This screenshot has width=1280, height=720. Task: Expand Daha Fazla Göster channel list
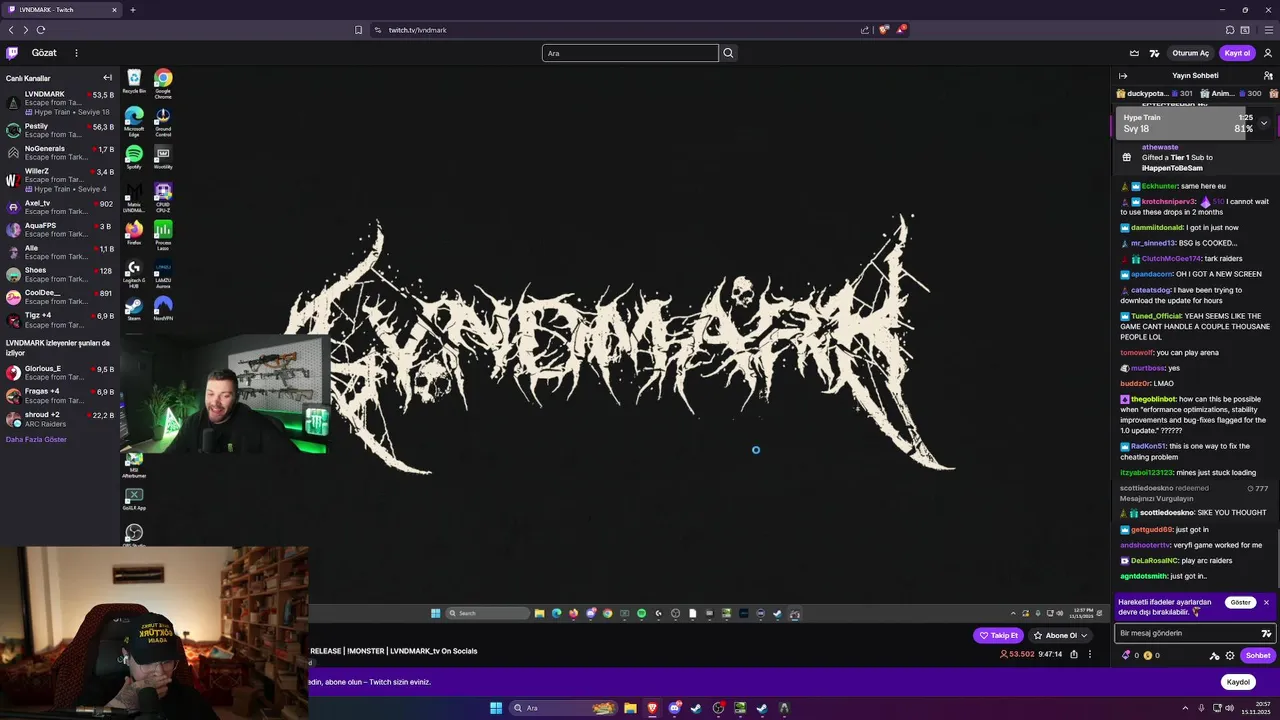point(36,439)
